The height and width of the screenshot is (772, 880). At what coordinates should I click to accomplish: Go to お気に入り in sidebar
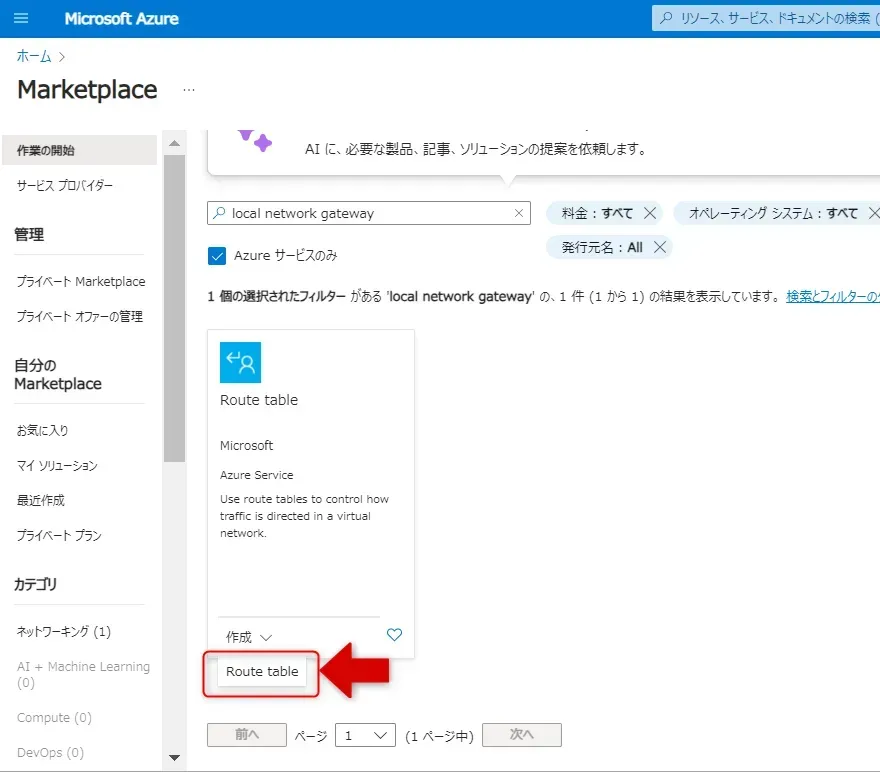click(x=43, y=431)
